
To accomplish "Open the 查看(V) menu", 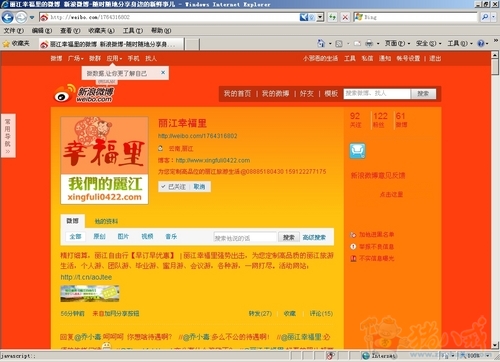I will click(x=70, y=31).
